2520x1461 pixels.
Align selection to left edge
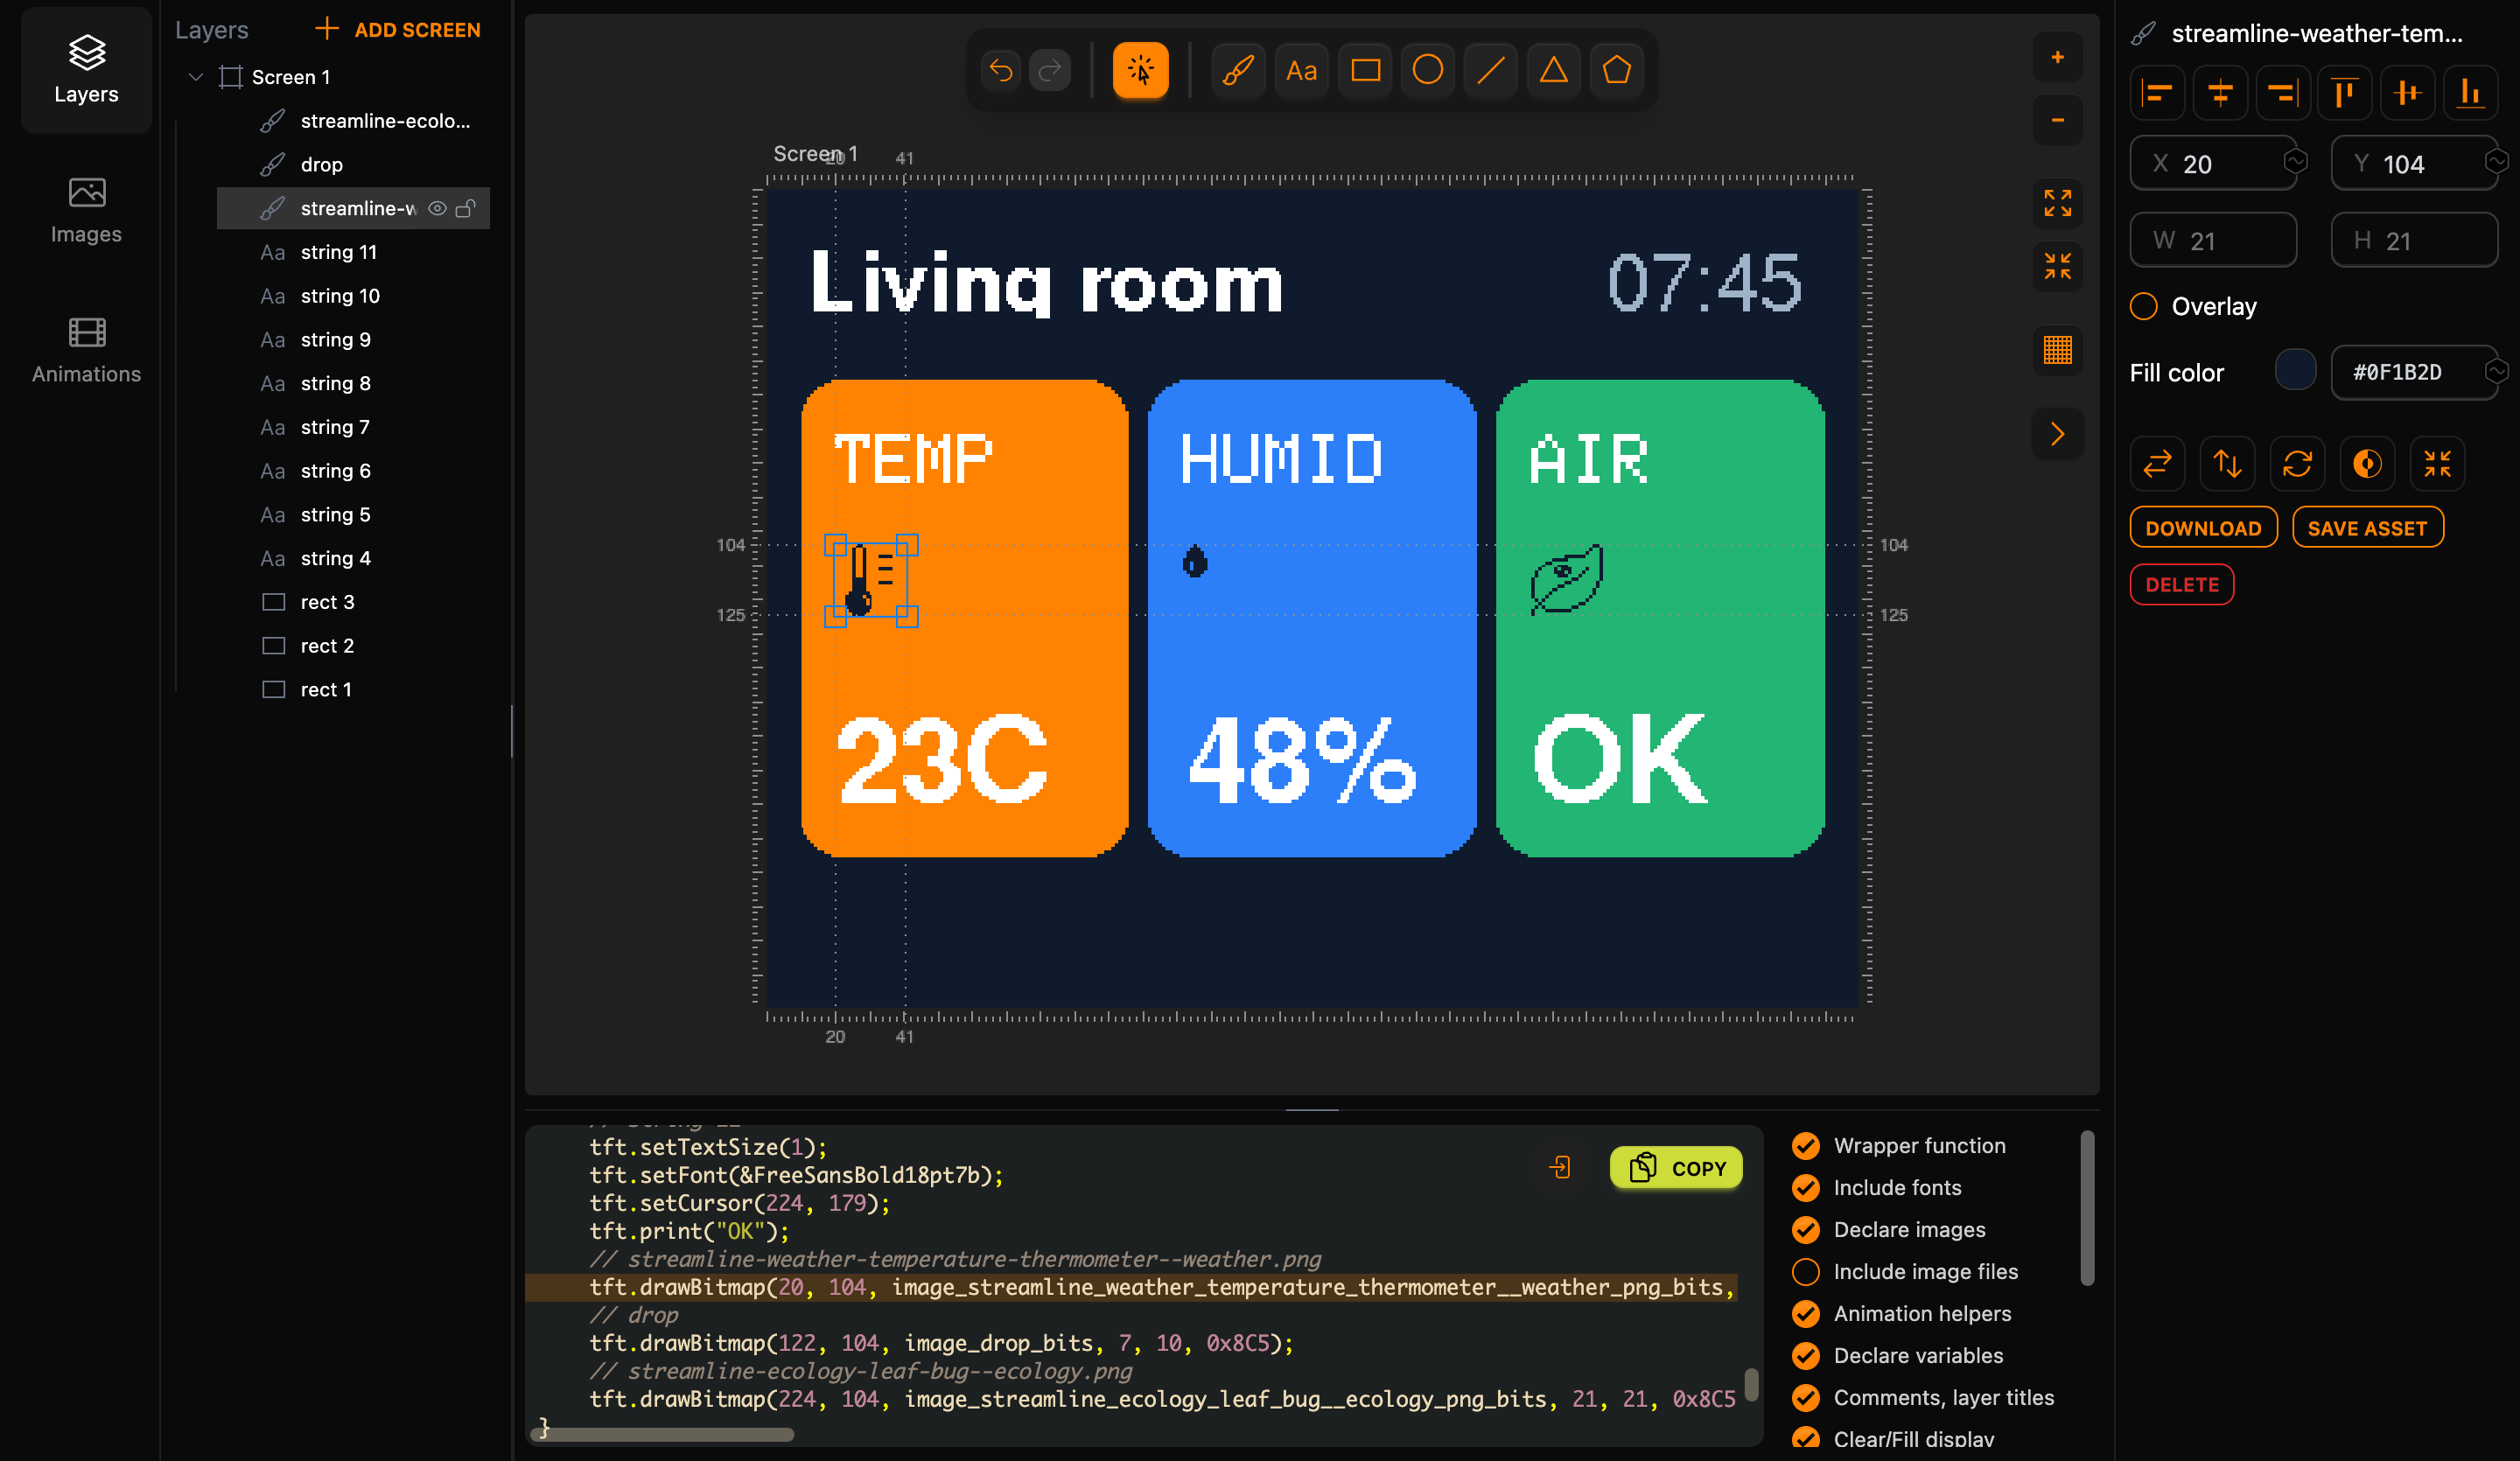pyautogui.click(x=2157, y=93)
